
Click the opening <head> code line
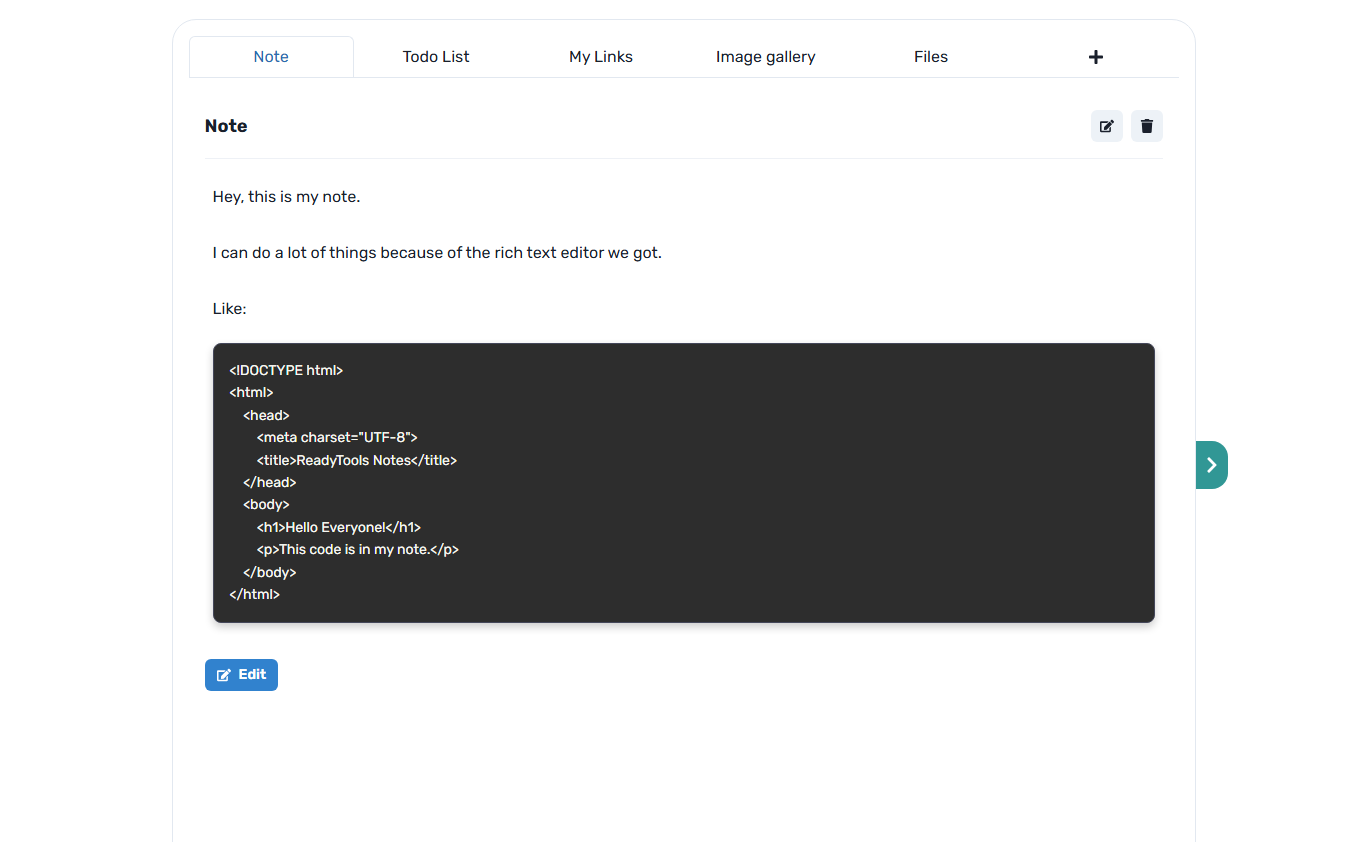tap(266, 415)
